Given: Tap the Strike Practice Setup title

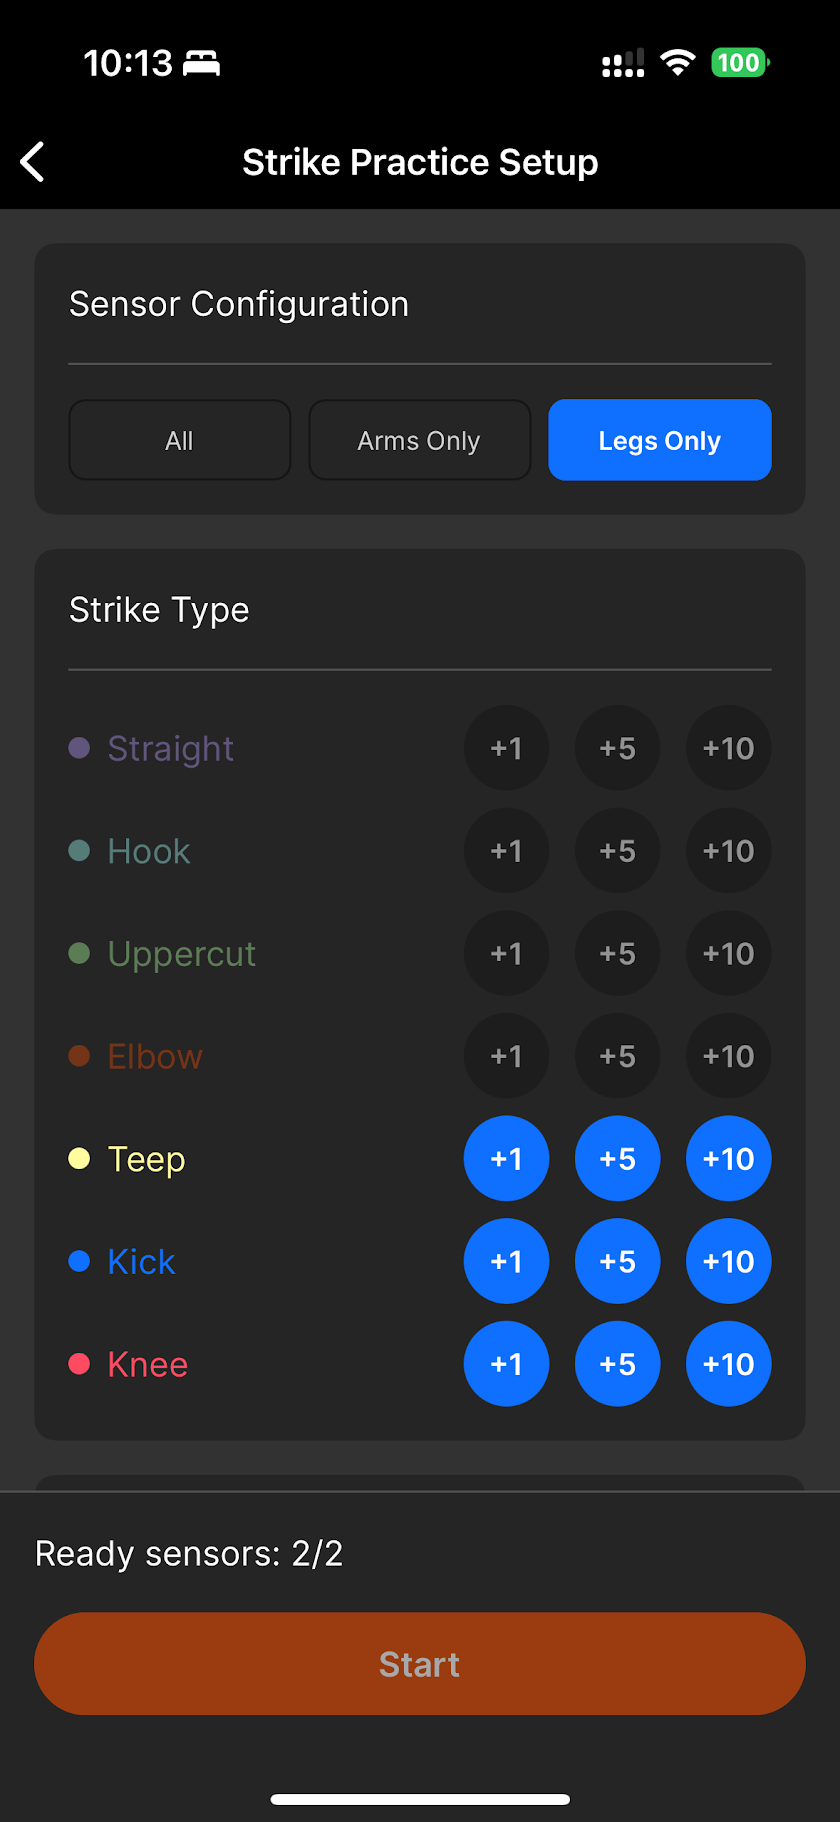Looking at the screenshot, I should (419, 161).
